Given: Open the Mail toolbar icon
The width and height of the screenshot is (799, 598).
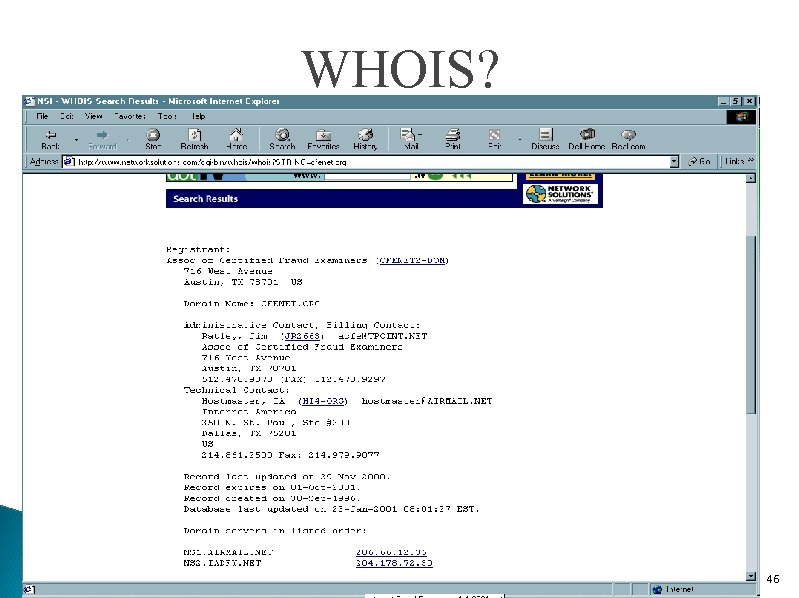Looking at the screenshot, I should [x=408, y=139].
